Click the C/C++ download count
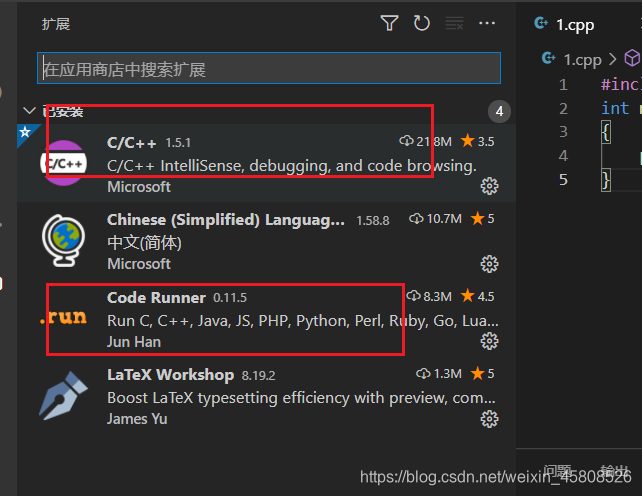Viewport: 642px width, 496px height. (x=425, y=141)
